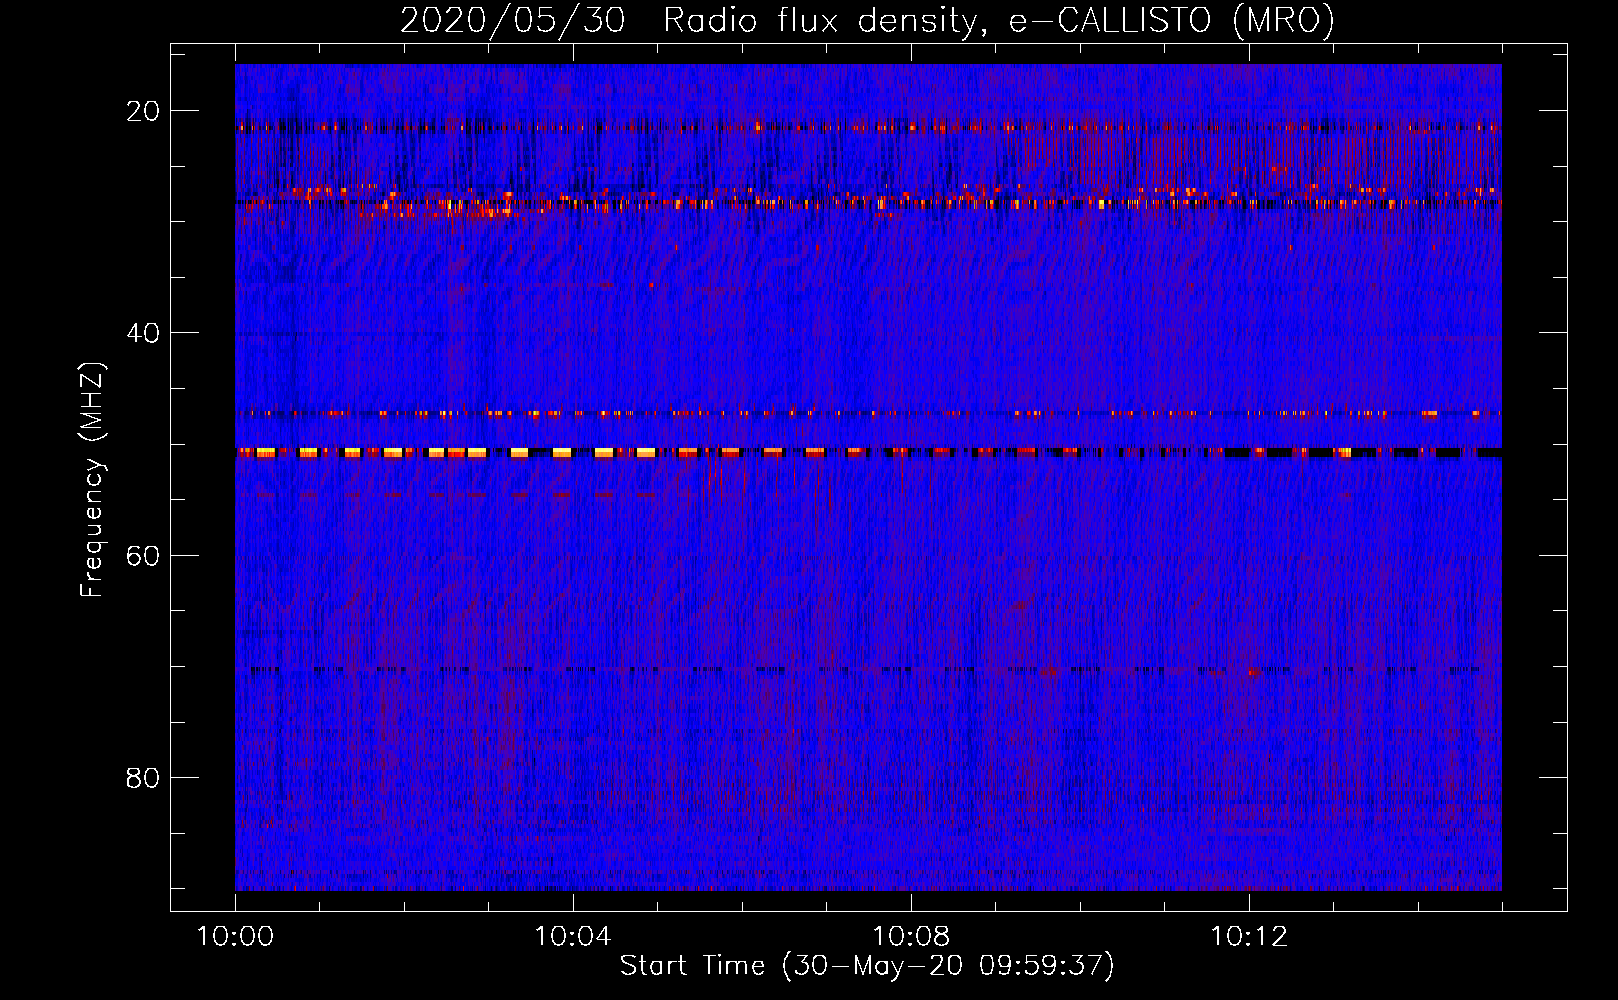Click the 'Start Time (30-May-20 09:59:37)' label
Screen dimensions: 1618x1000
pyautogui.click(x=867, y=966)
